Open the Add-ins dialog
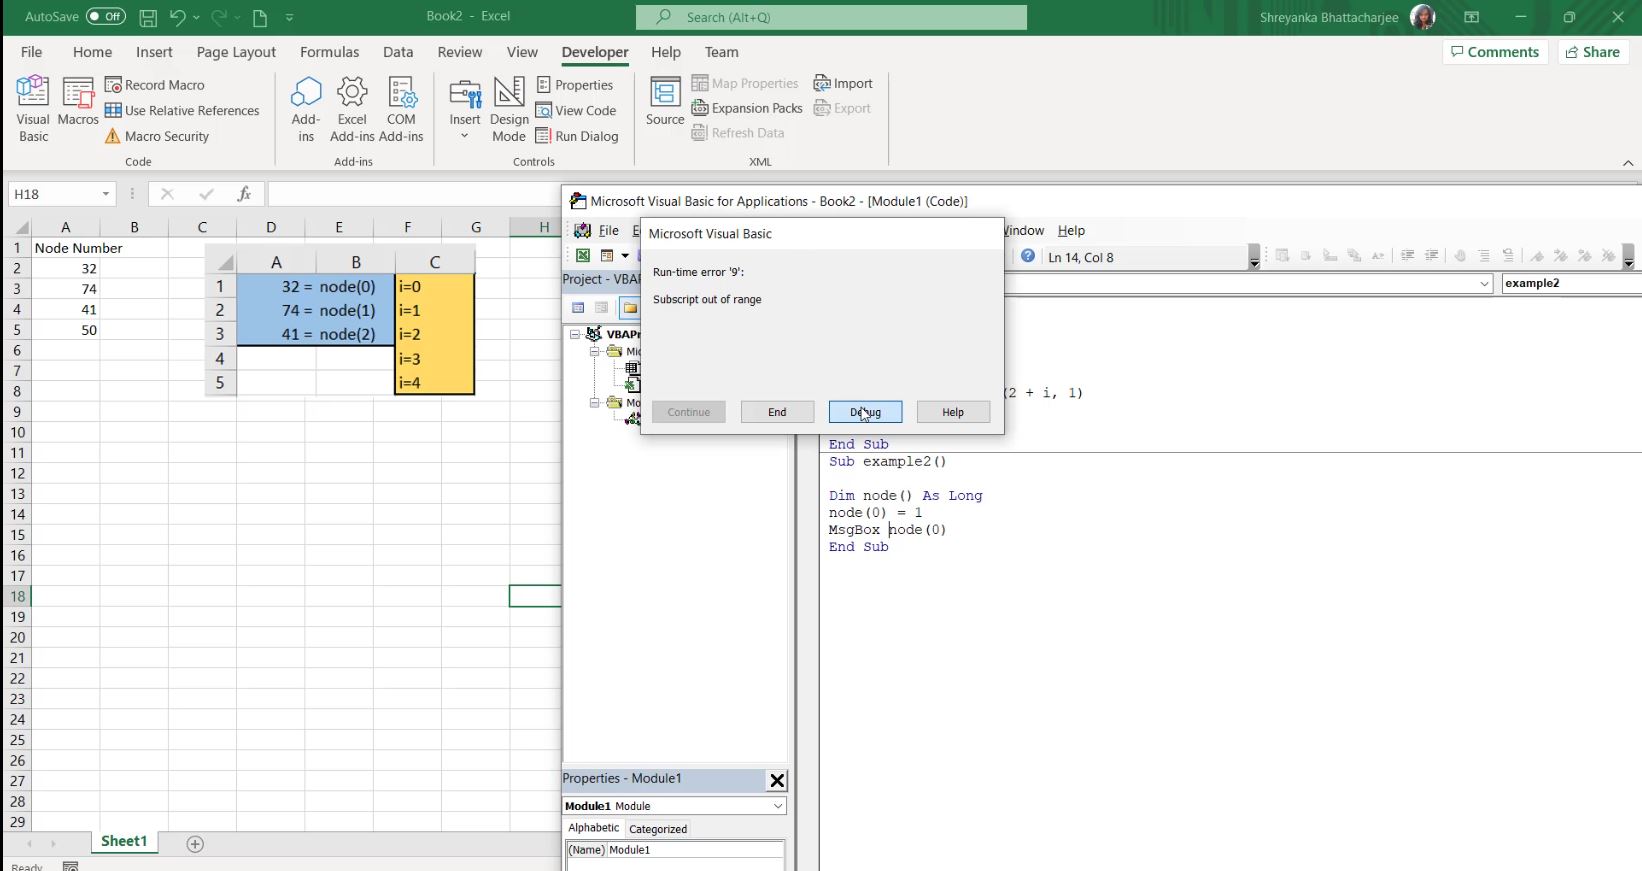The height and width of the screenshot is (871, 1642). pos(306,109)
